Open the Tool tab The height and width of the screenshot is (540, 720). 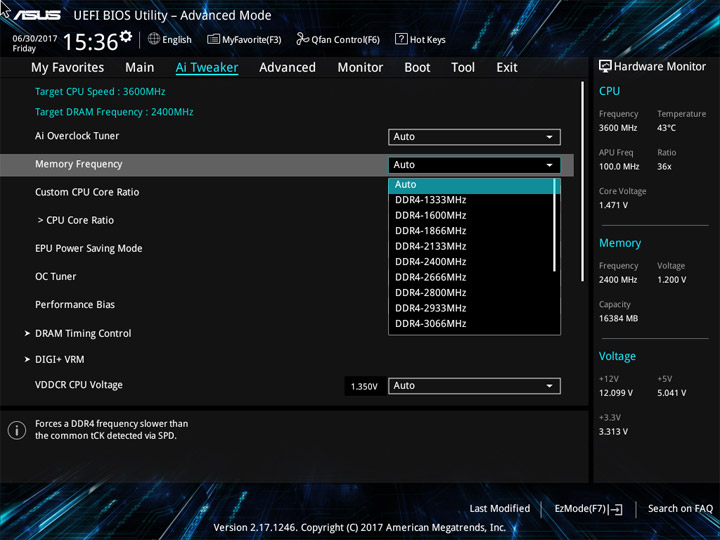(463, 68)
